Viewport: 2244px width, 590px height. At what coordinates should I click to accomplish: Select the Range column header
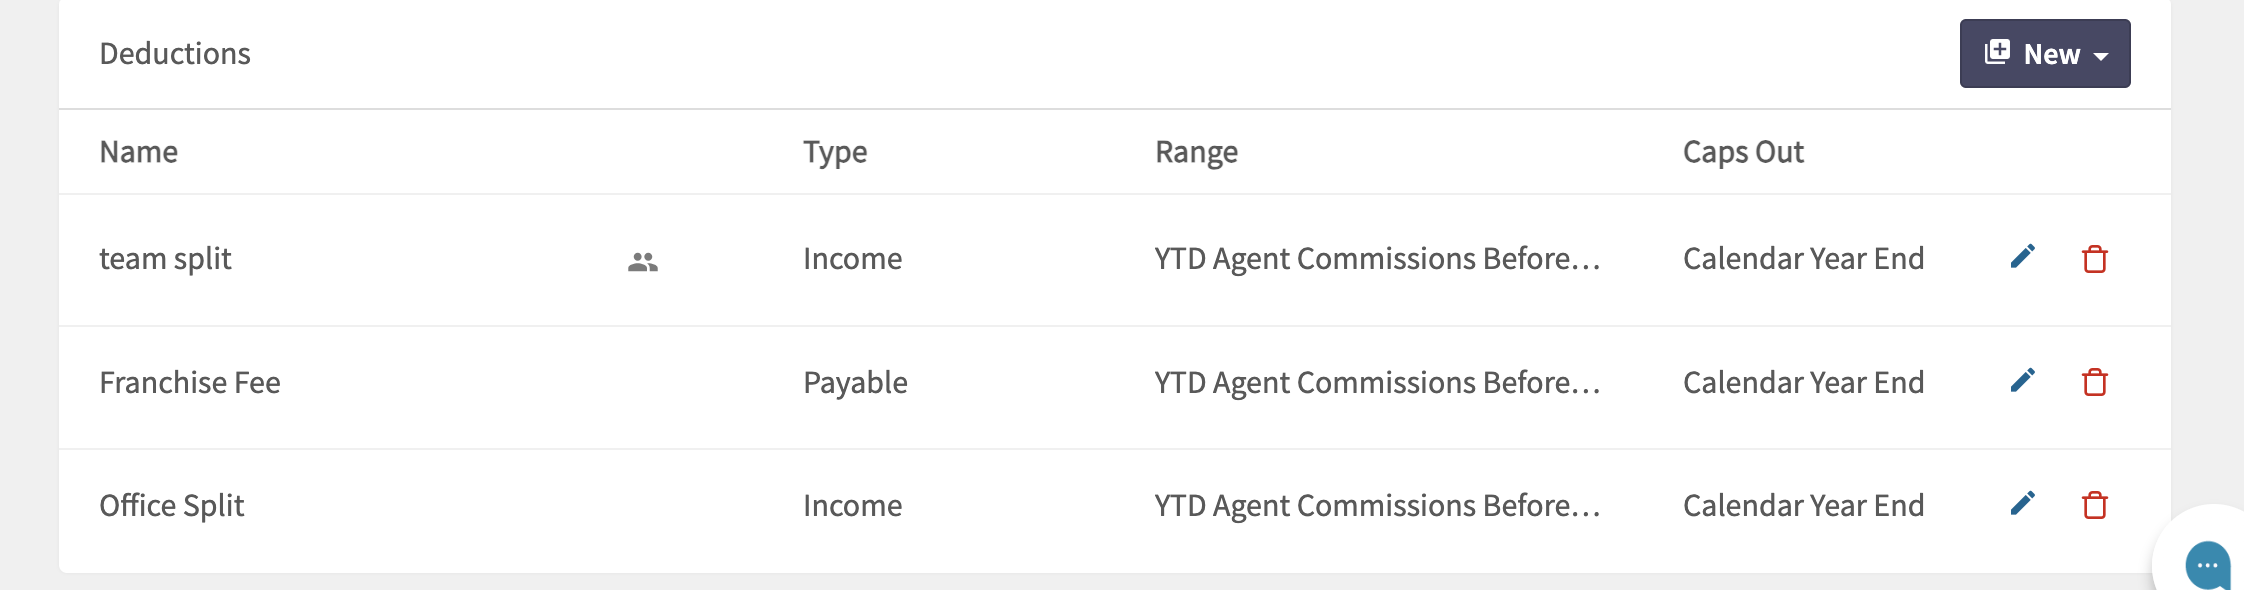tap(1196, 152)
